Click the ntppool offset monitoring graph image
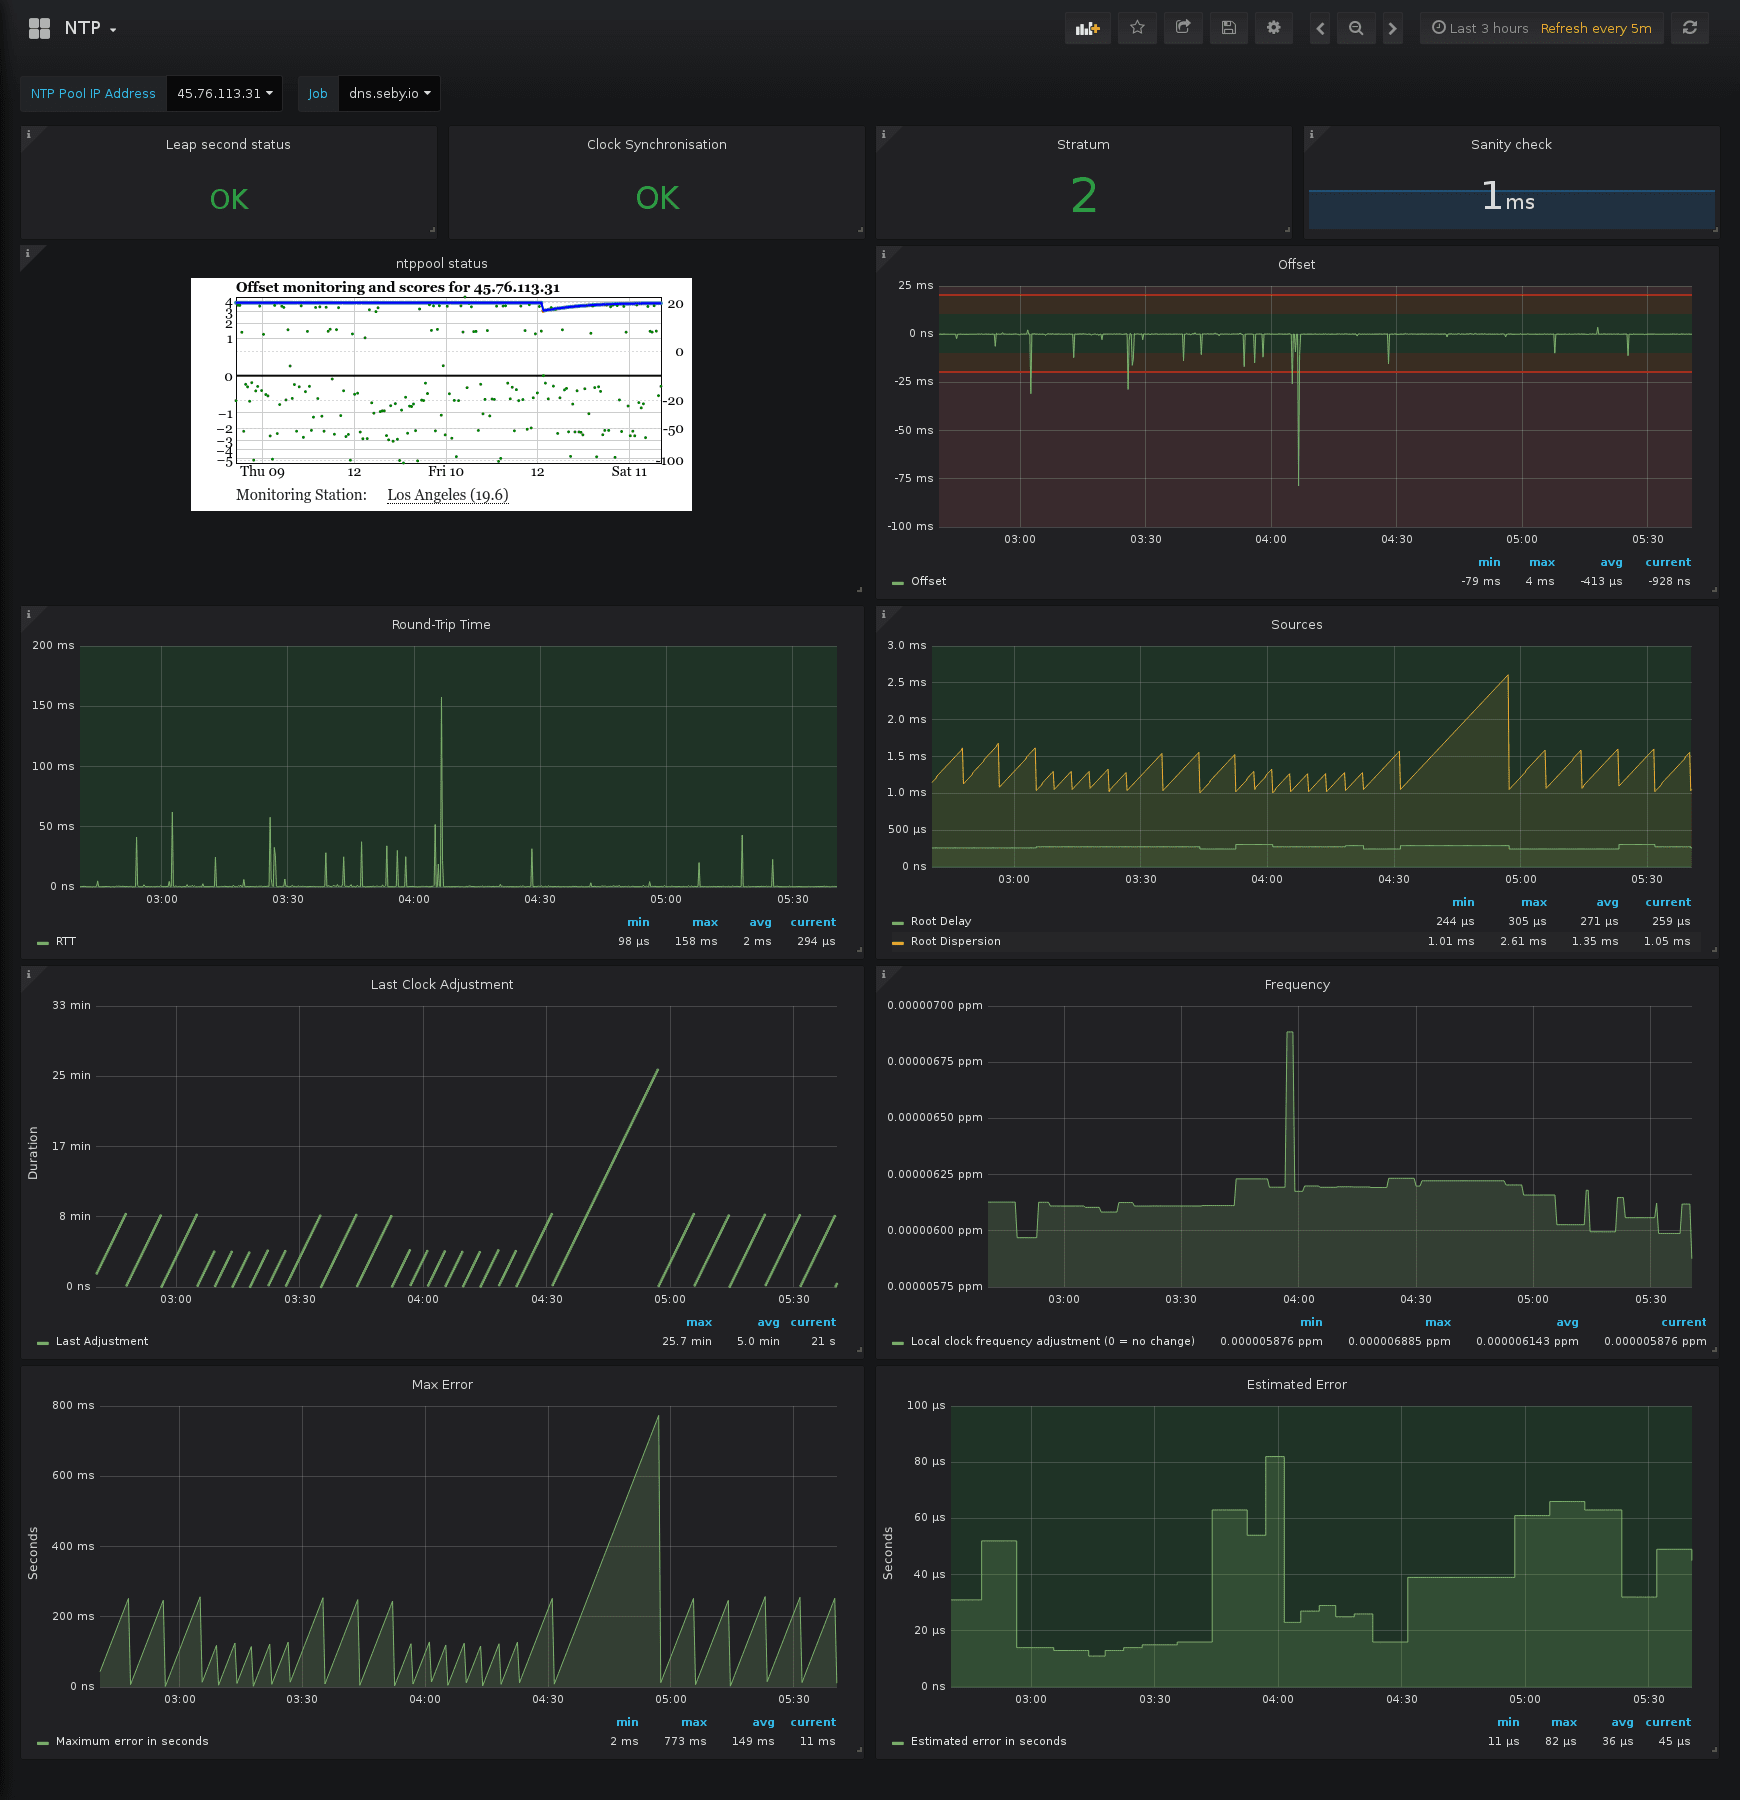Screen dimensions: 1740x1800 click(x=441, y=394)
